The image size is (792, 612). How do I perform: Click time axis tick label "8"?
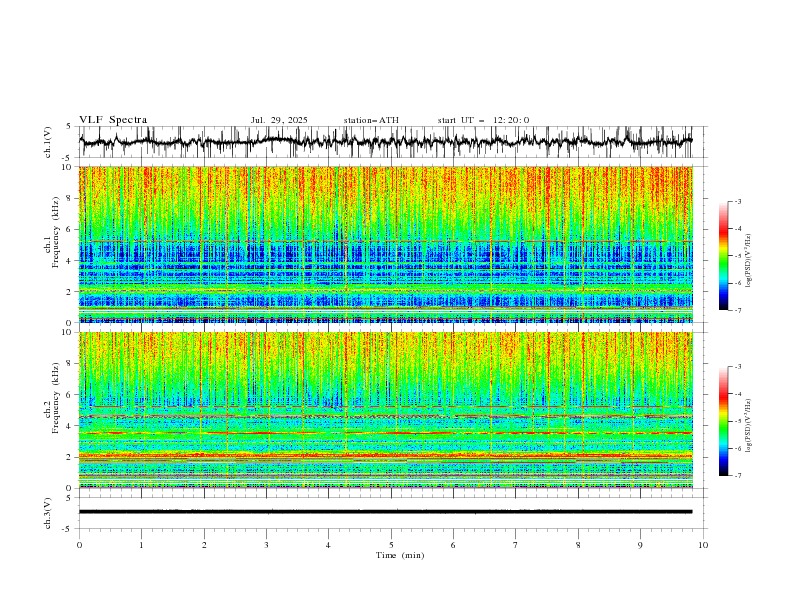click(x=578, y=545)
